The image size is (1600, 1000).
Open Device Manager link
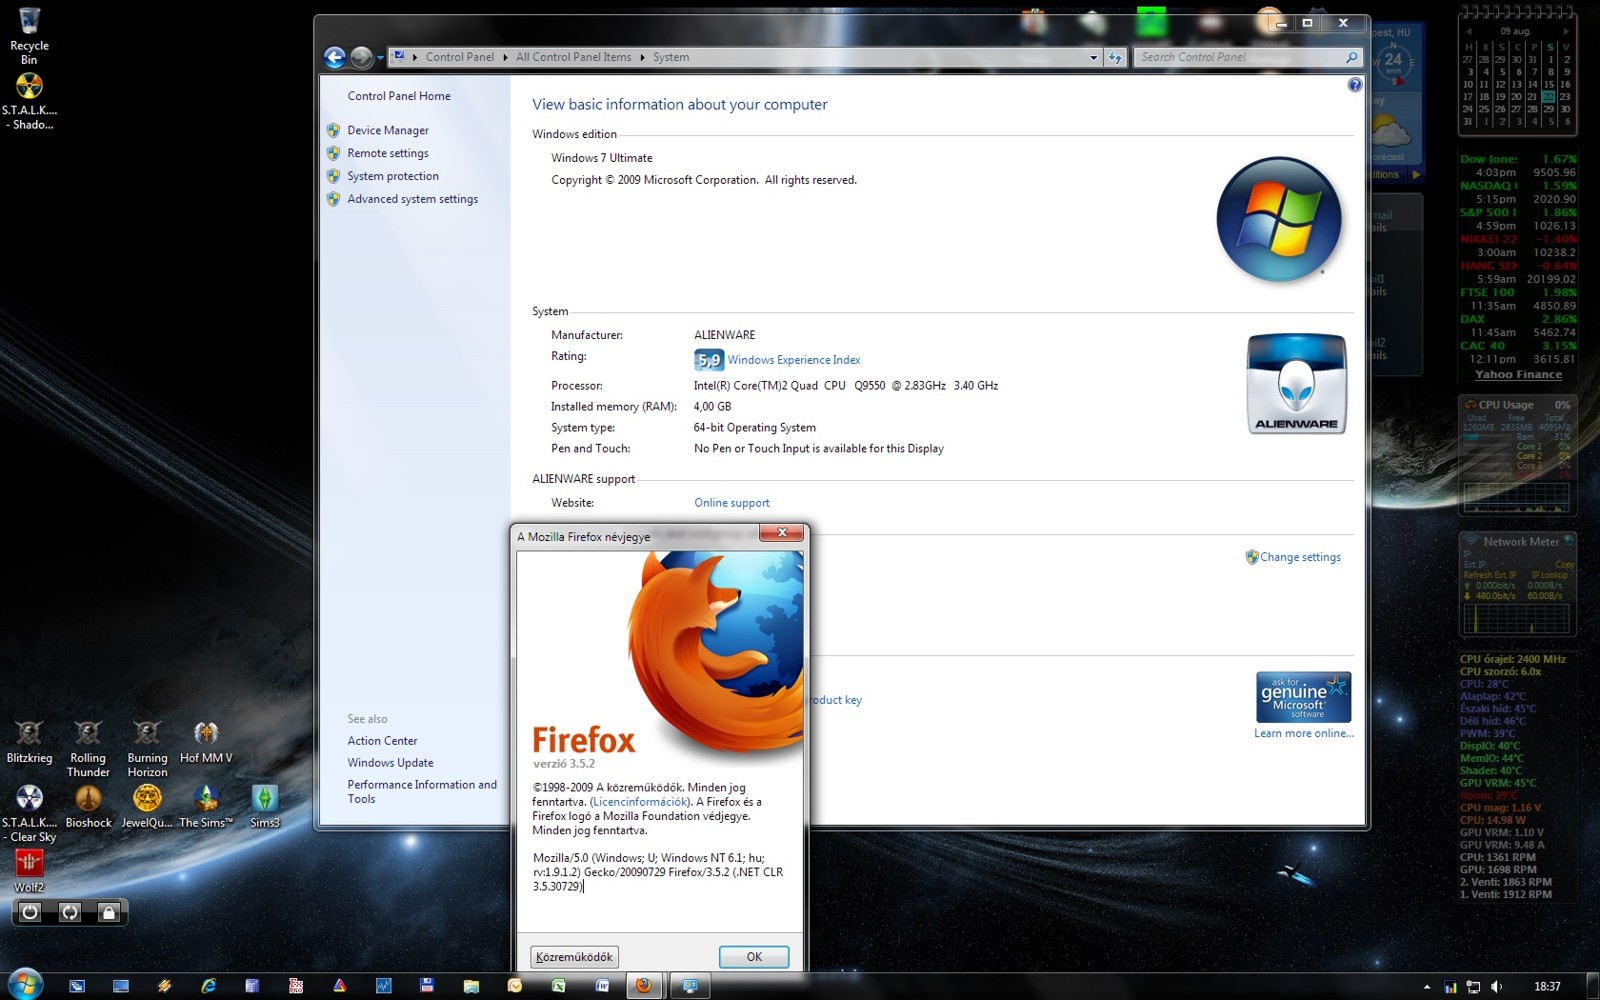click(x=388, y=130)
